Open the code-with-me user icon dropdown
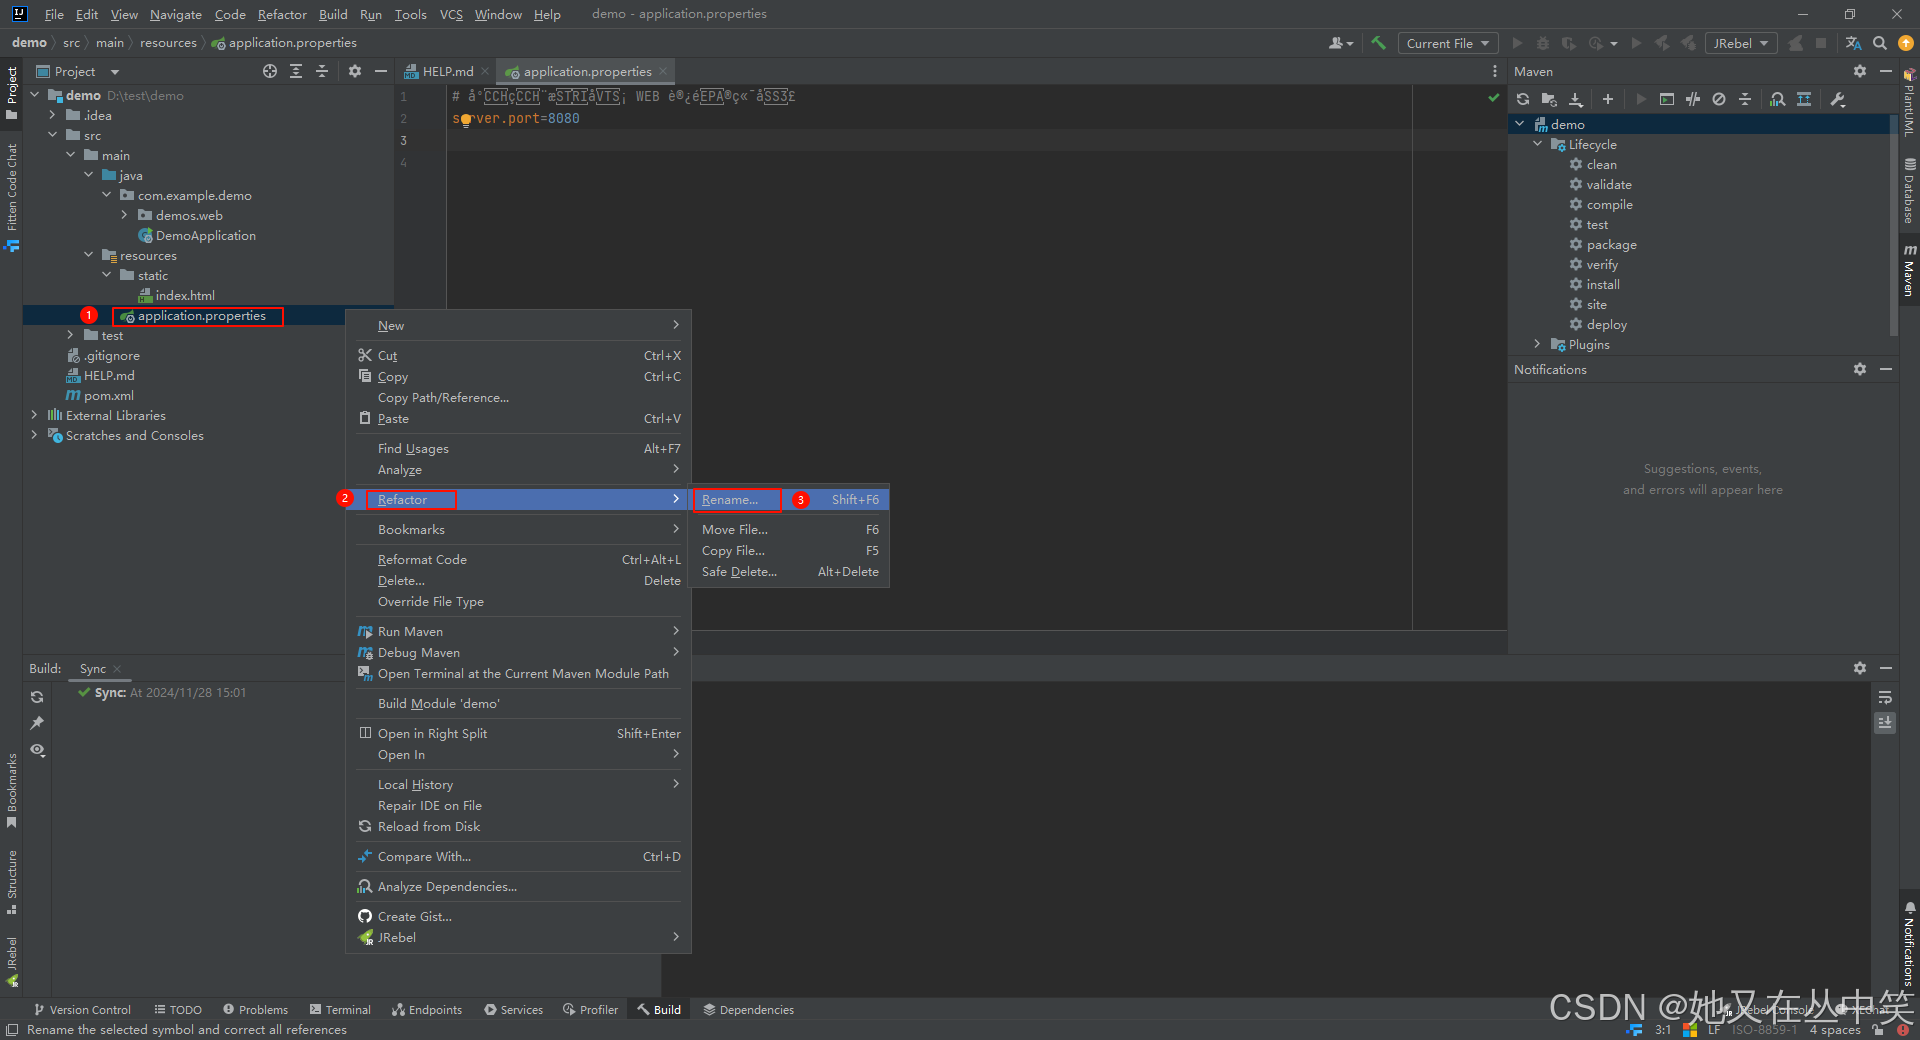 (1341, 43)
